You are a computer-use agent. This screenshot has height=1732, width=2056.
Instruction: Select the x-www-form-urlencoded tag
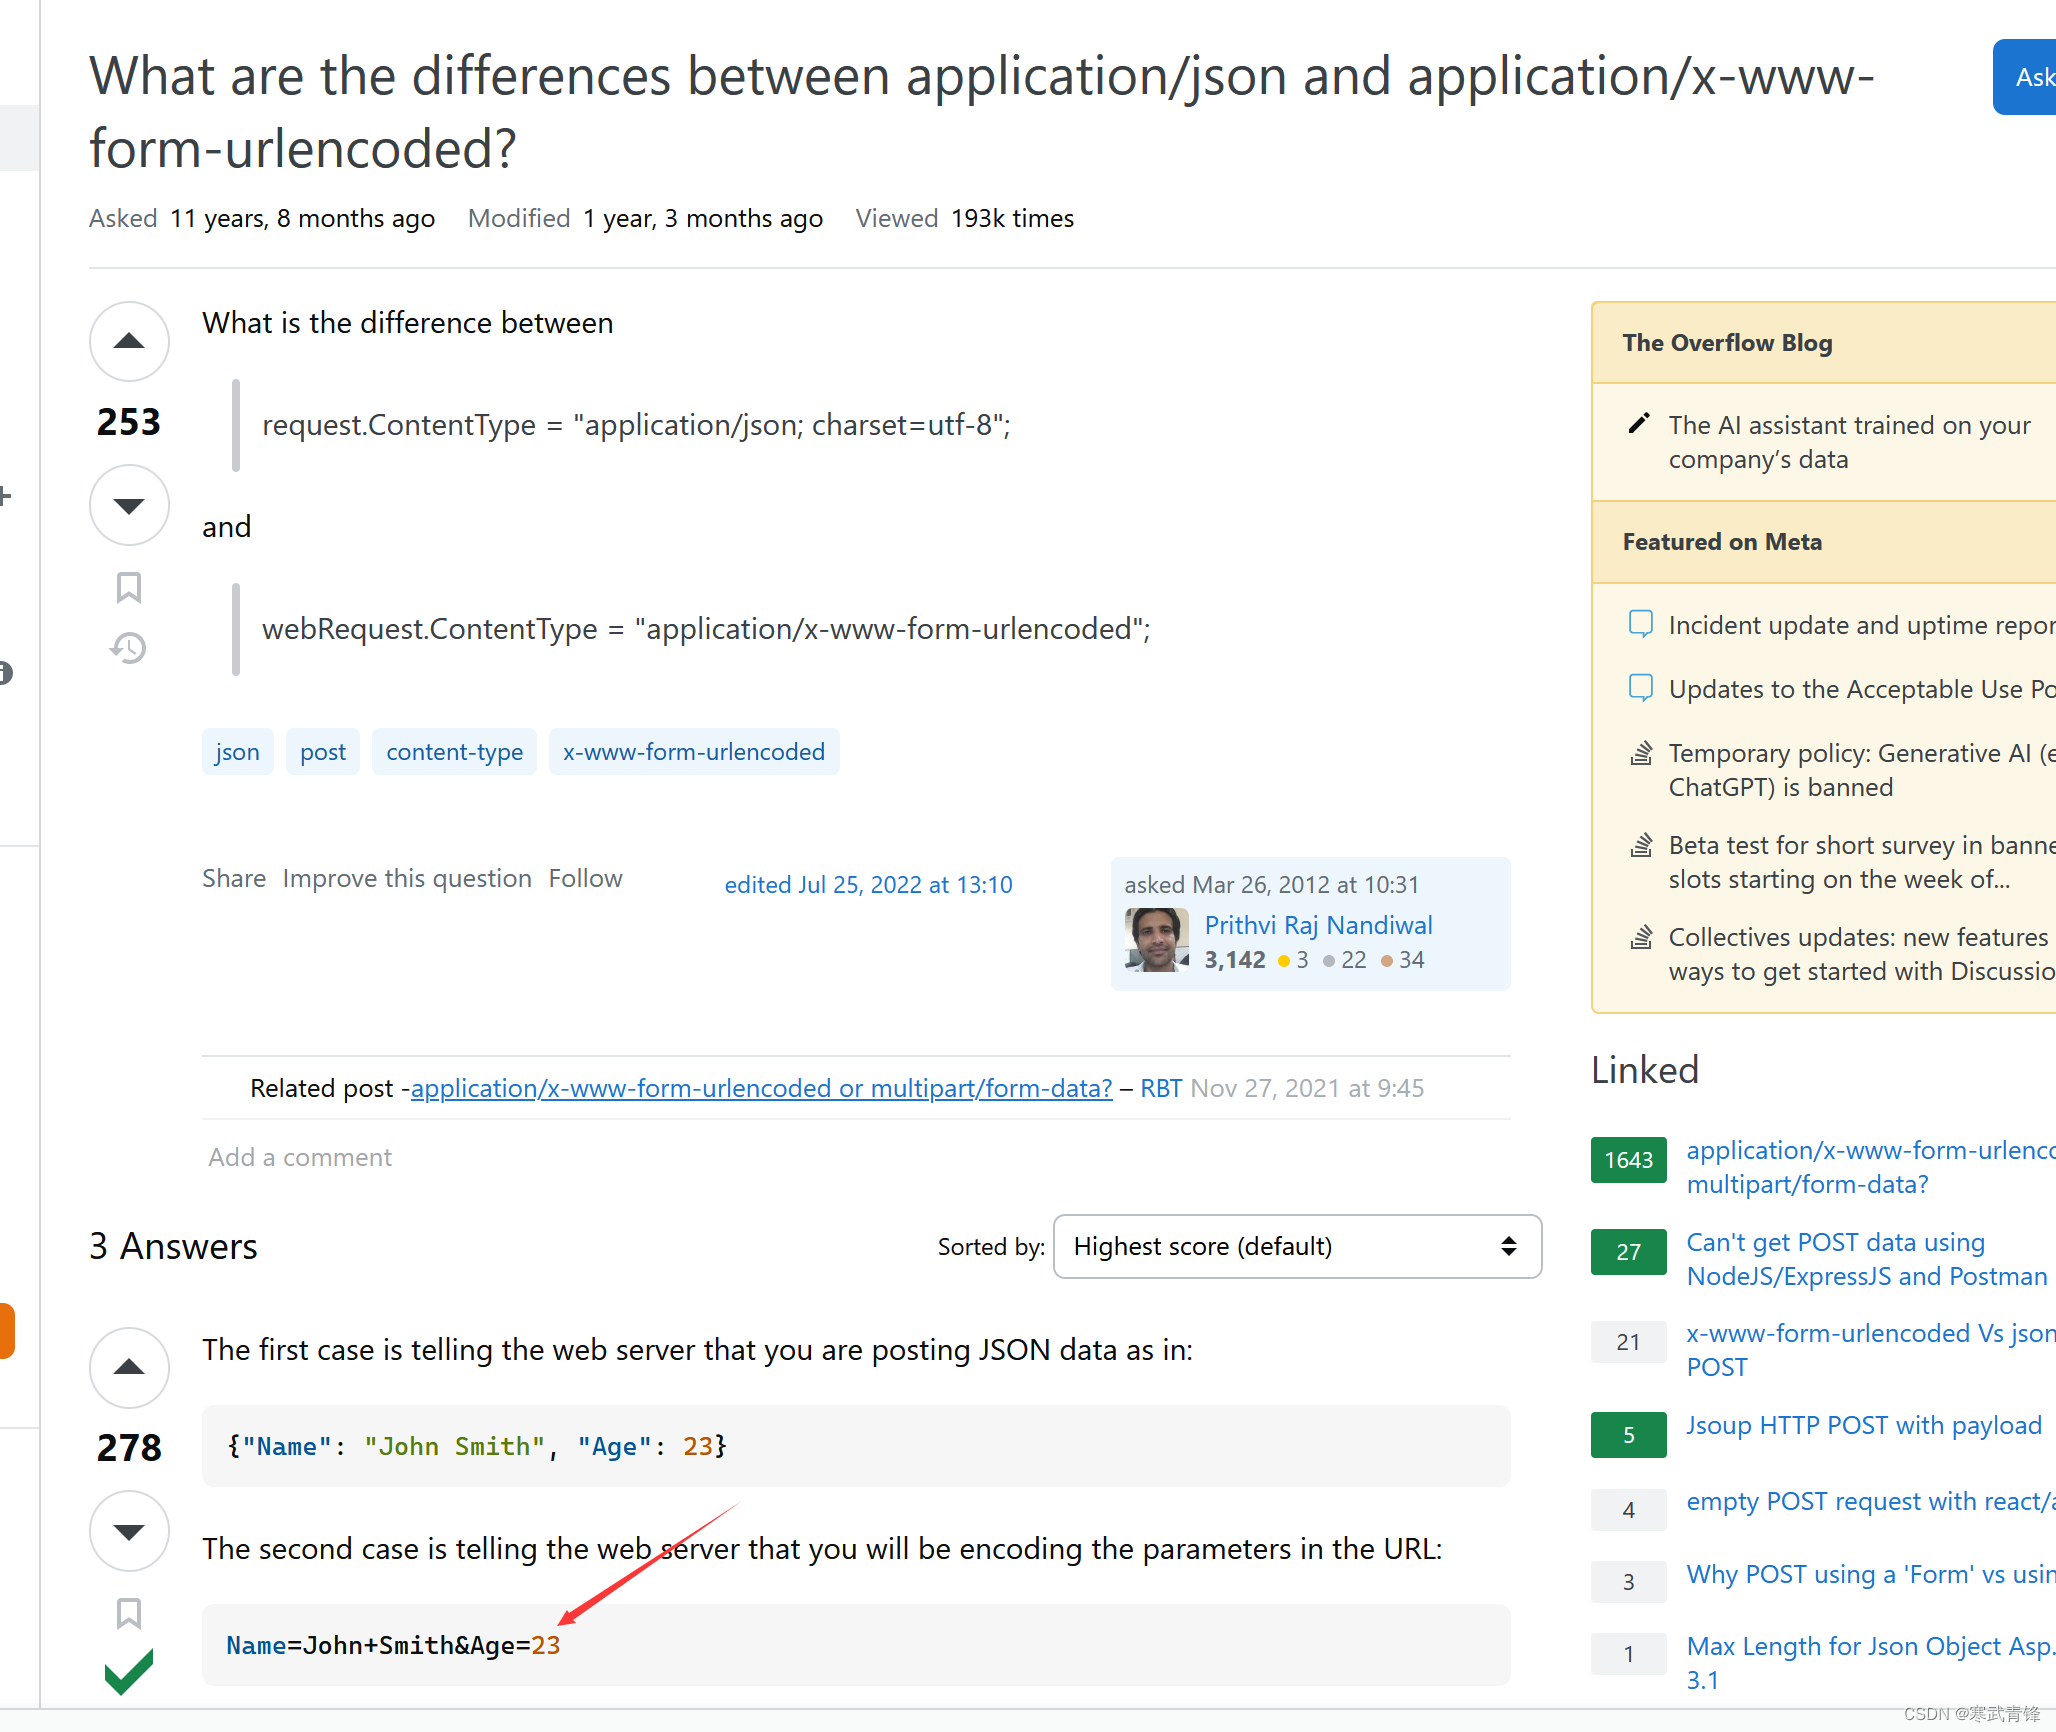click(694, 751)
